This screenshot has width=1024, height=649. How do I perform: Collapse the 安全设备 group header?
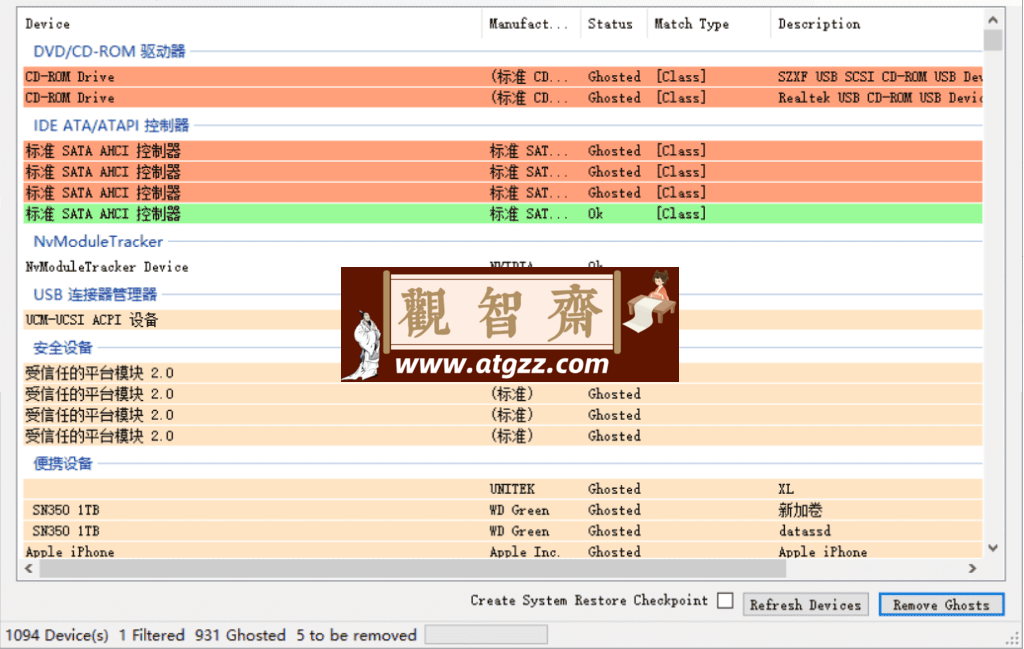tap(63, 347)
